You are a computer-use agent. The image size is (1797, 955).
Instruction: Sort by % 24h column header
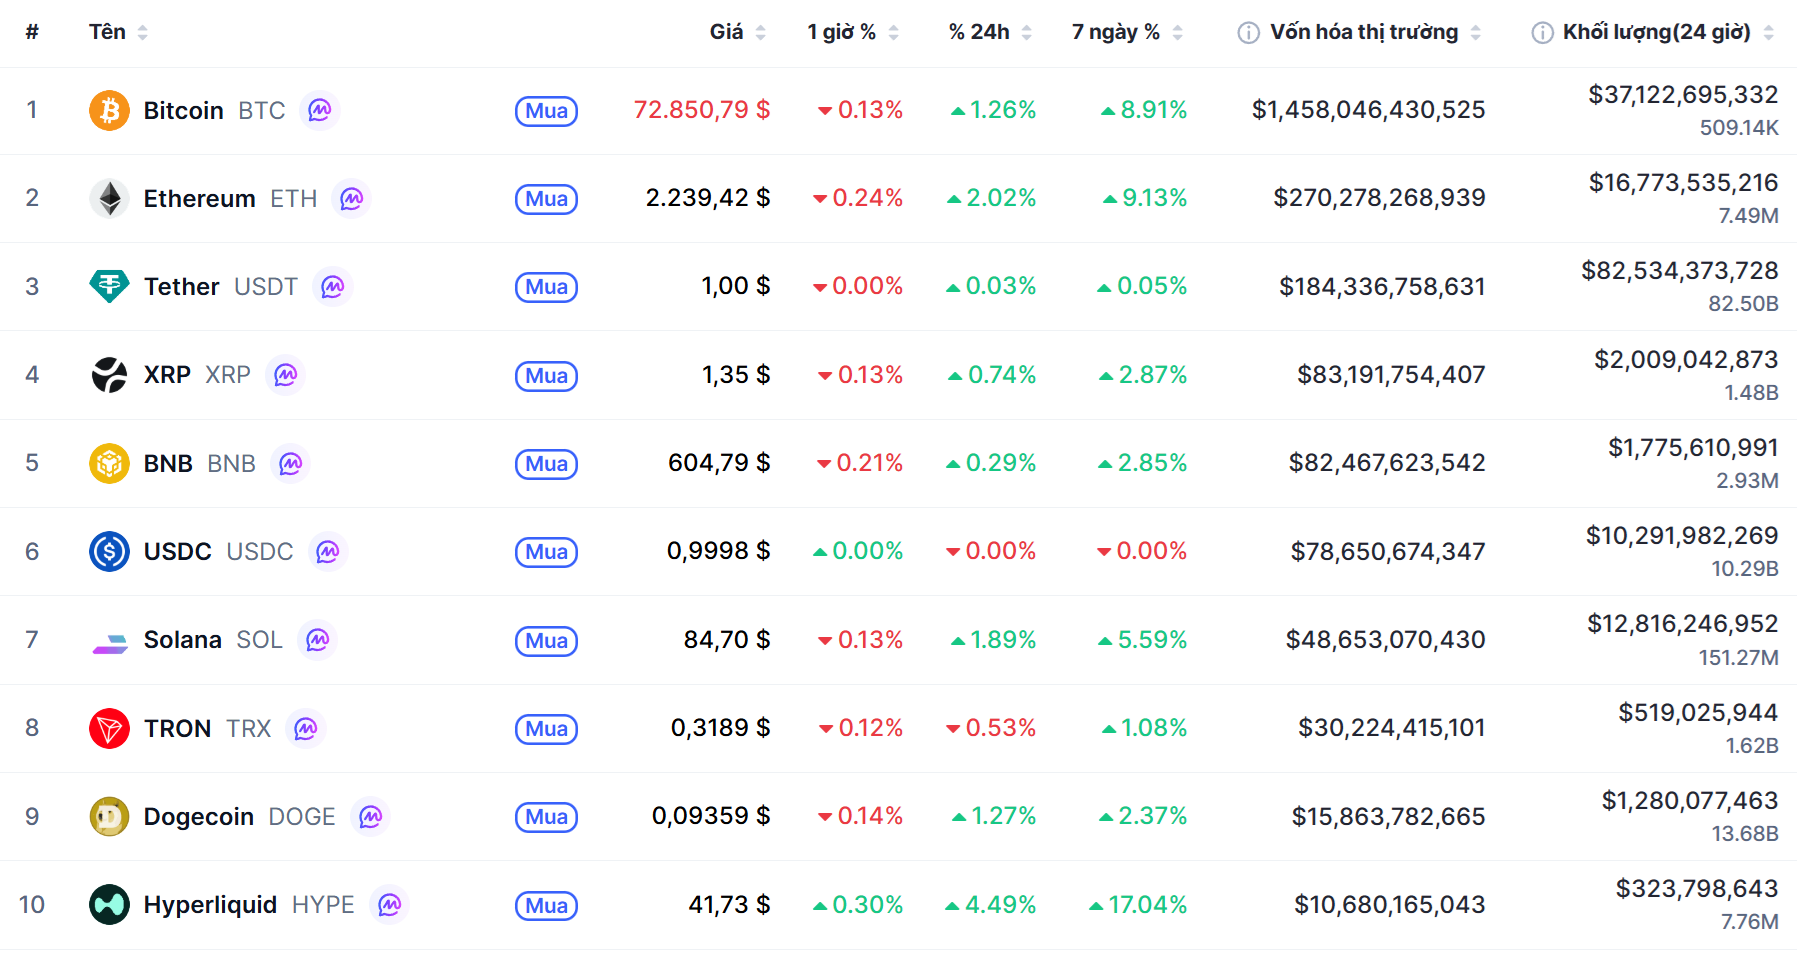coord(979,32)
